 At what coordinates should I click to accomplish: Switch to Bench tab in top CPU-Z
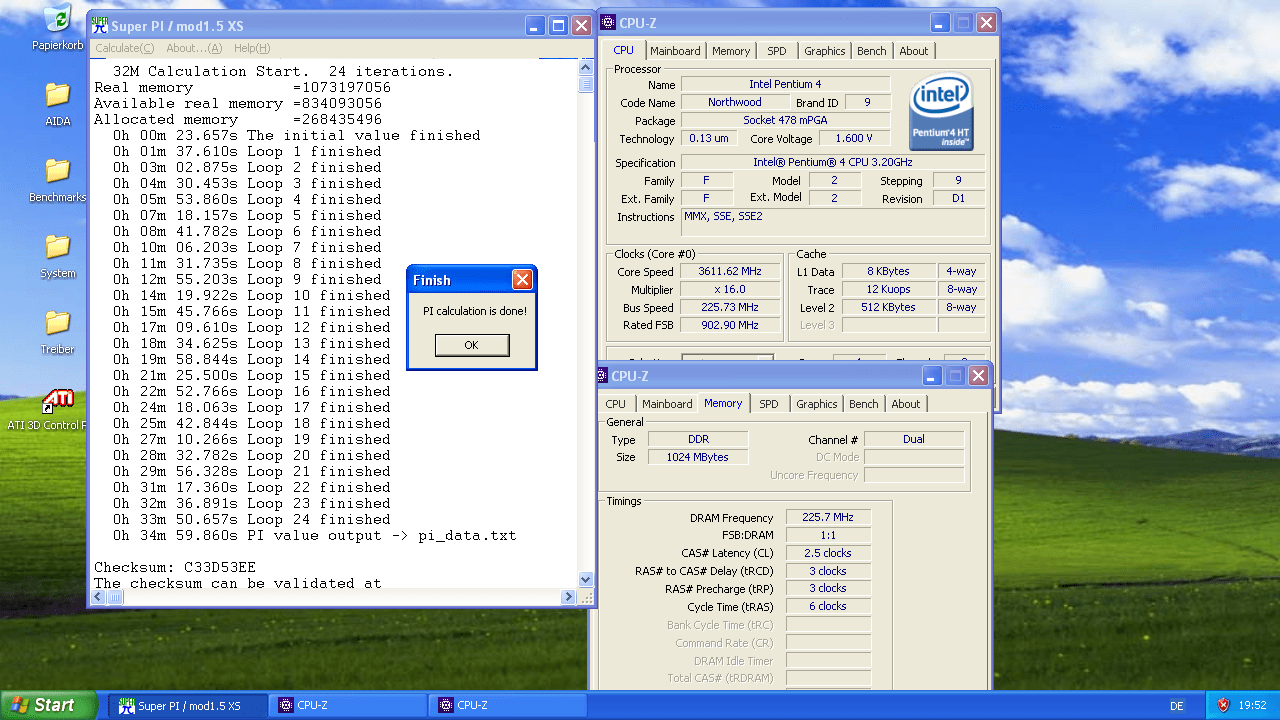click(872, 51)
